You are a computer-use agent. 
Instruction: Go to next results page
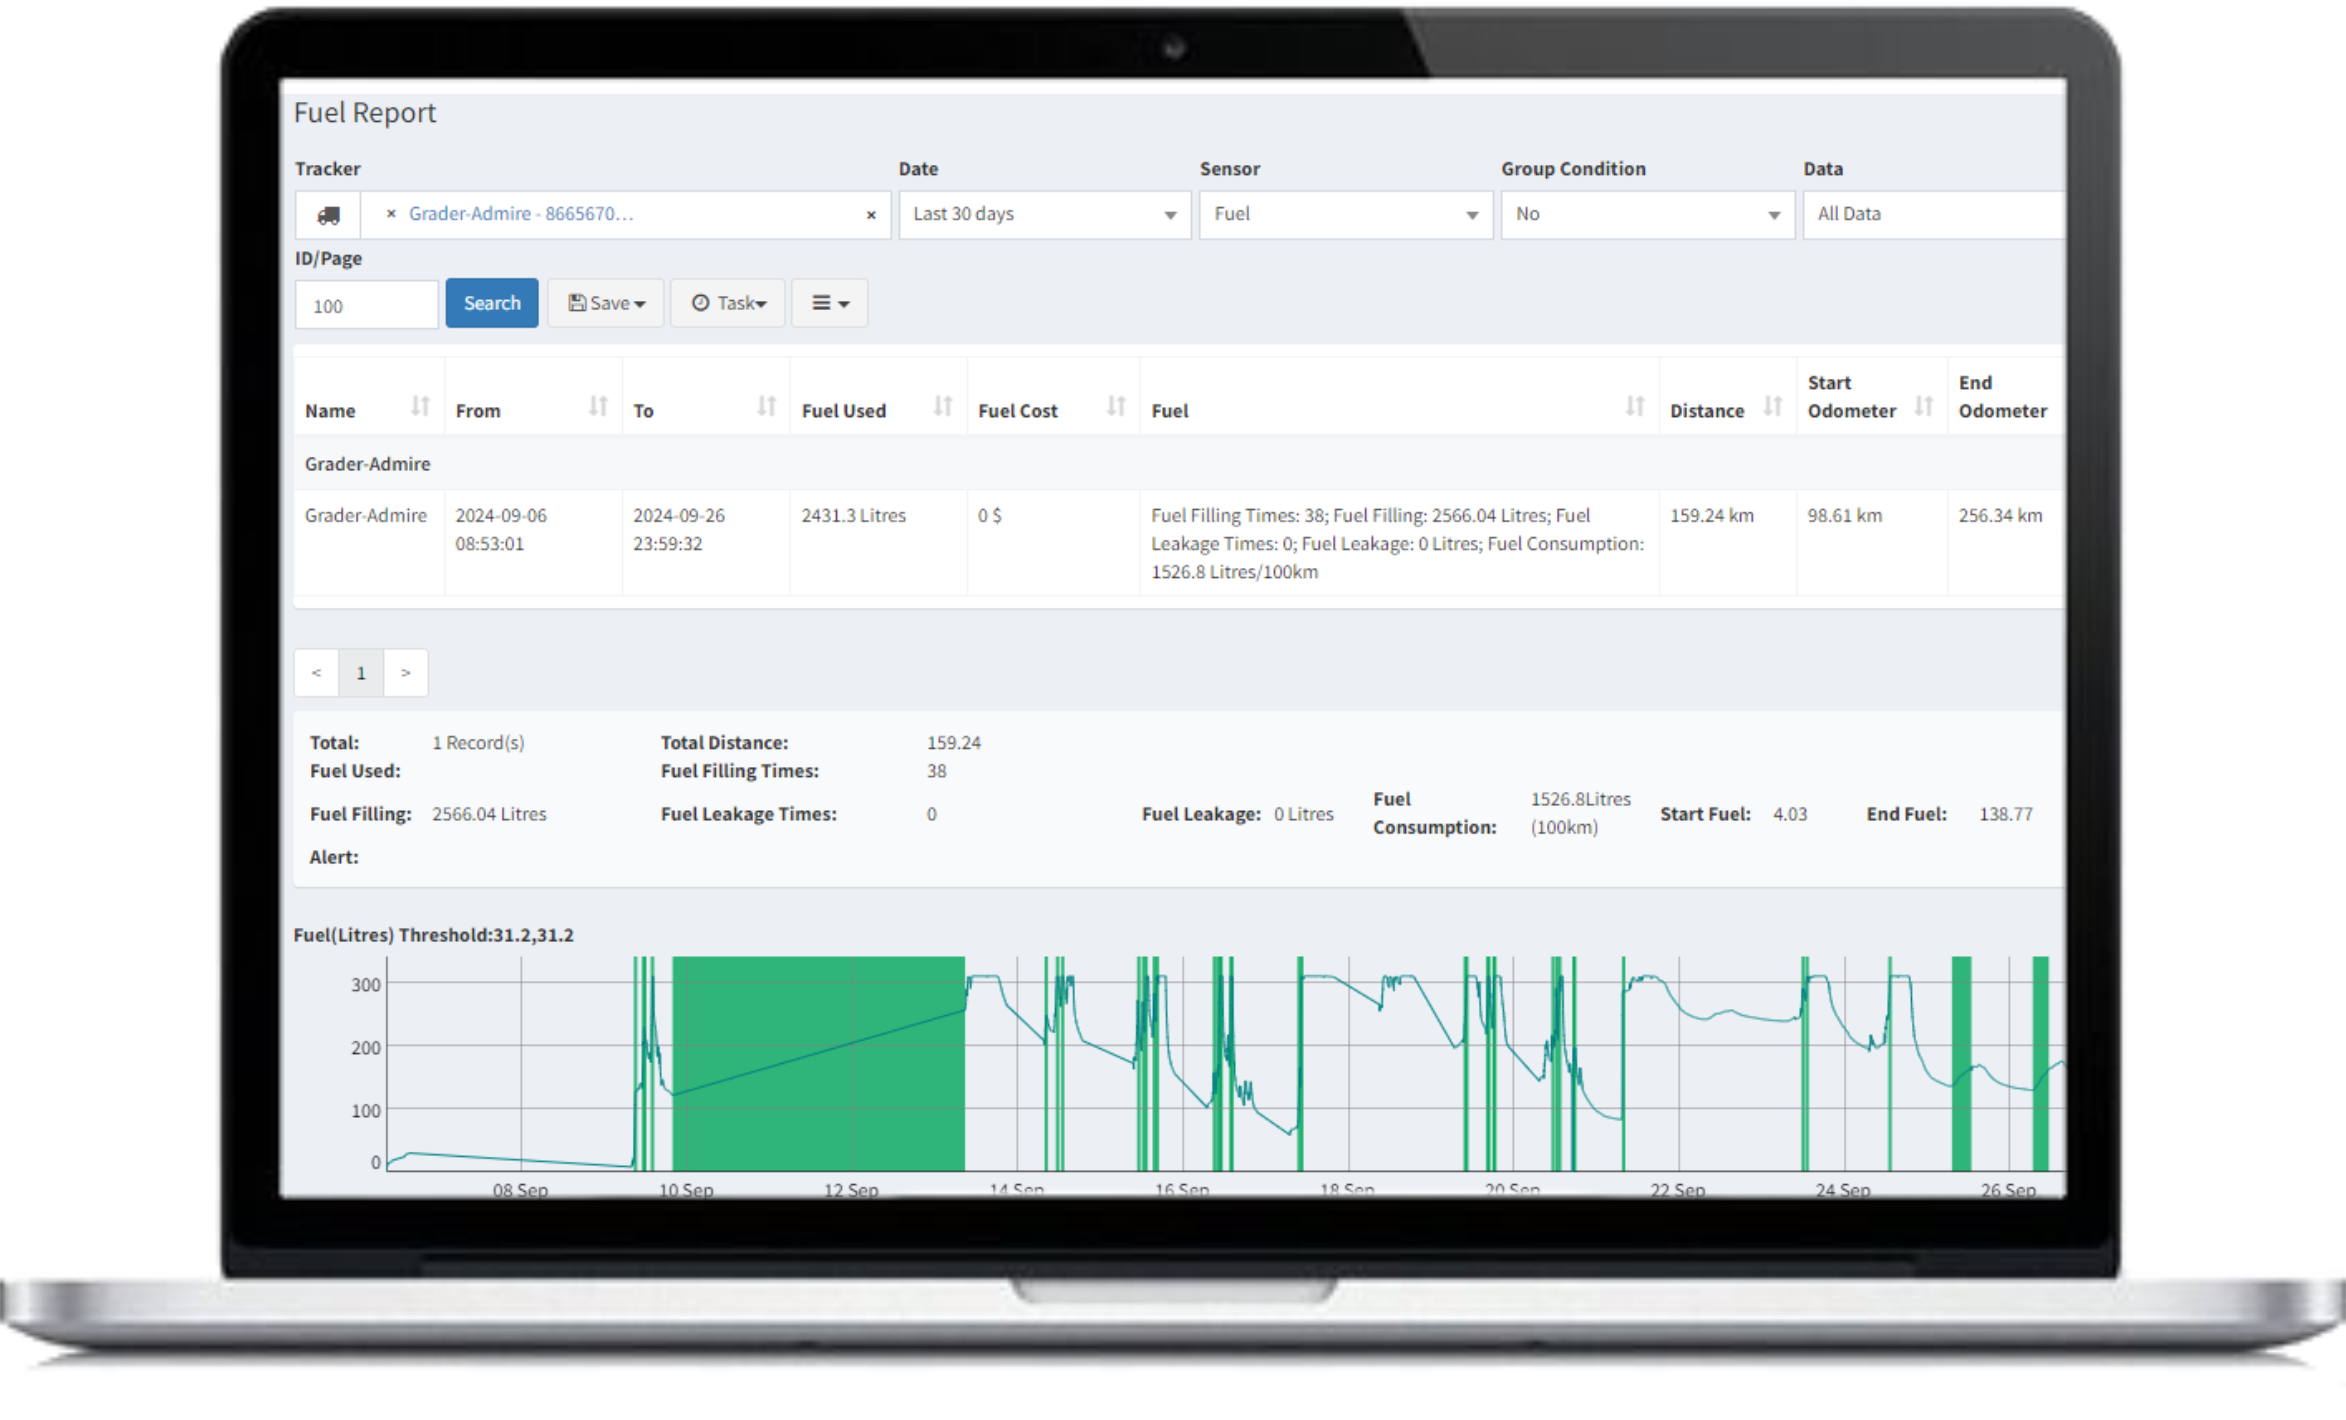click(x=405, y=673)
